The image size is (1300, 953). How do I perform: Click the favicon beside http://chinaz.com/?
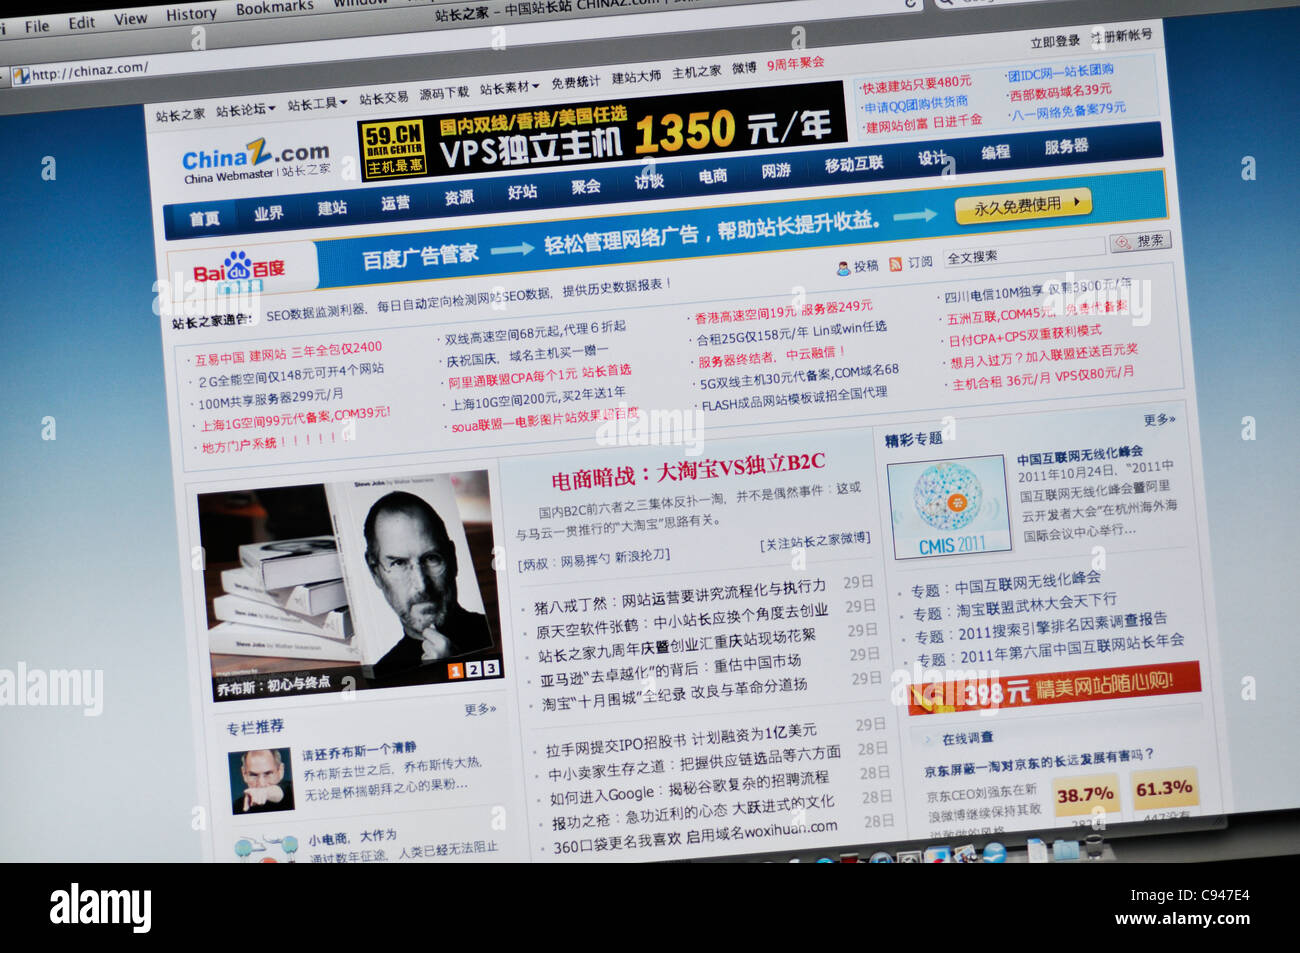[x=21, y=76]
